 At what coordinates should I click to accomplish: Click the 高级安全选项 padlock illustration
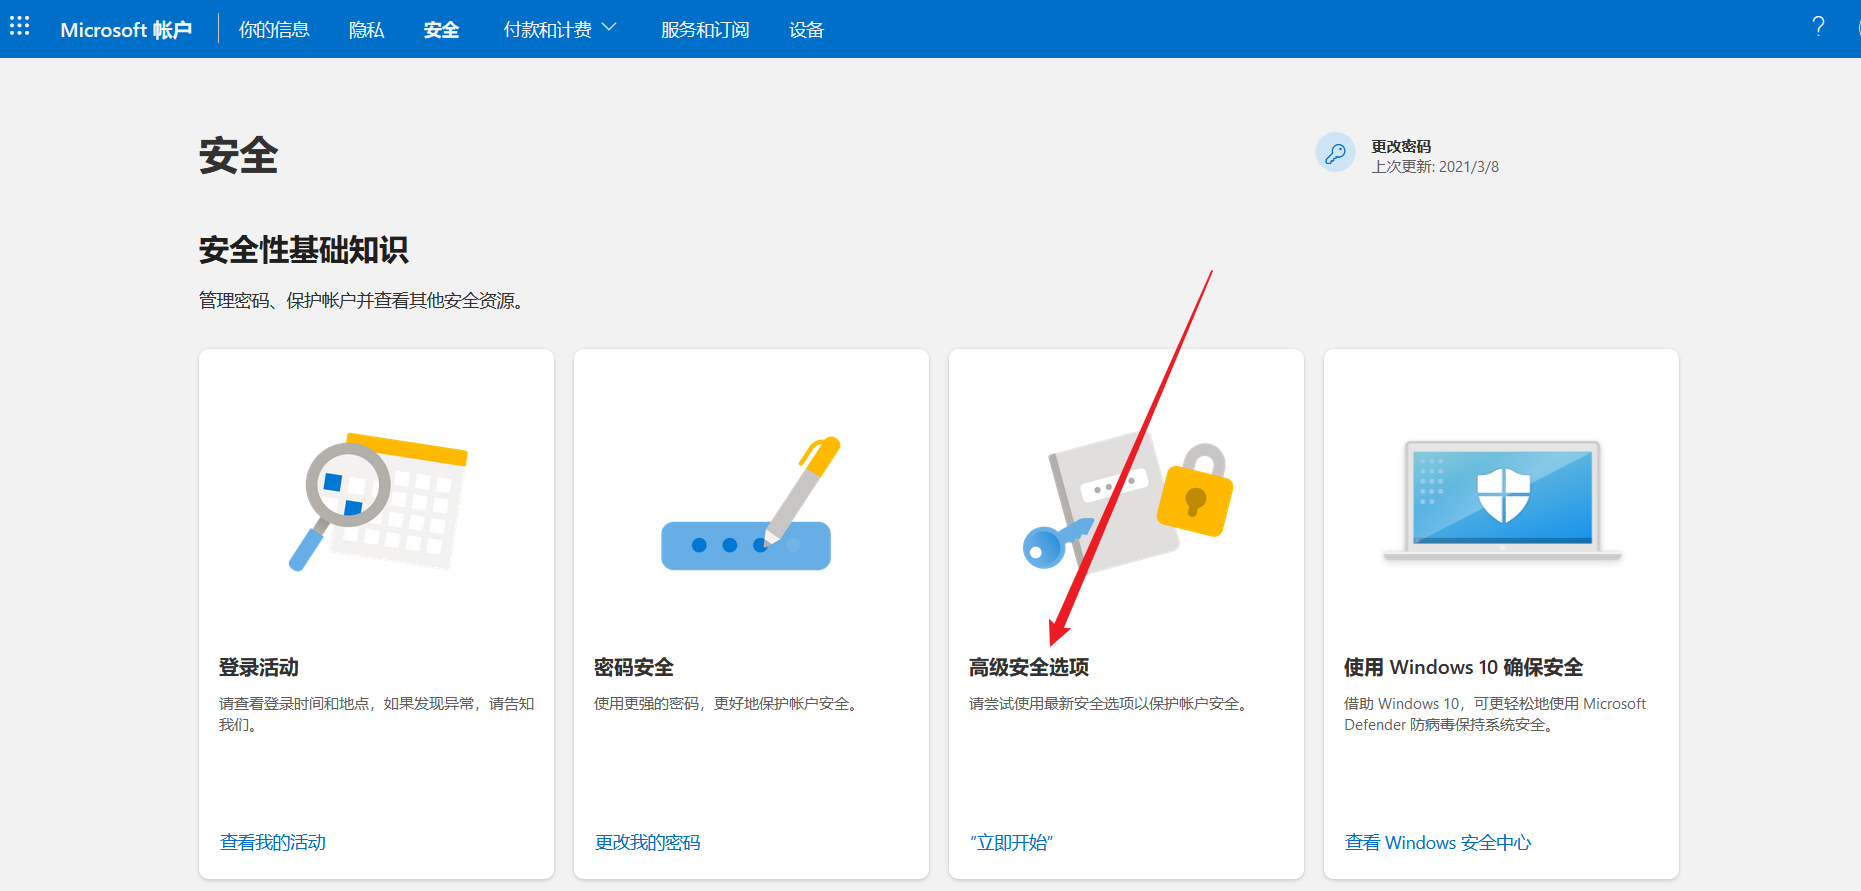(1127, 502)
